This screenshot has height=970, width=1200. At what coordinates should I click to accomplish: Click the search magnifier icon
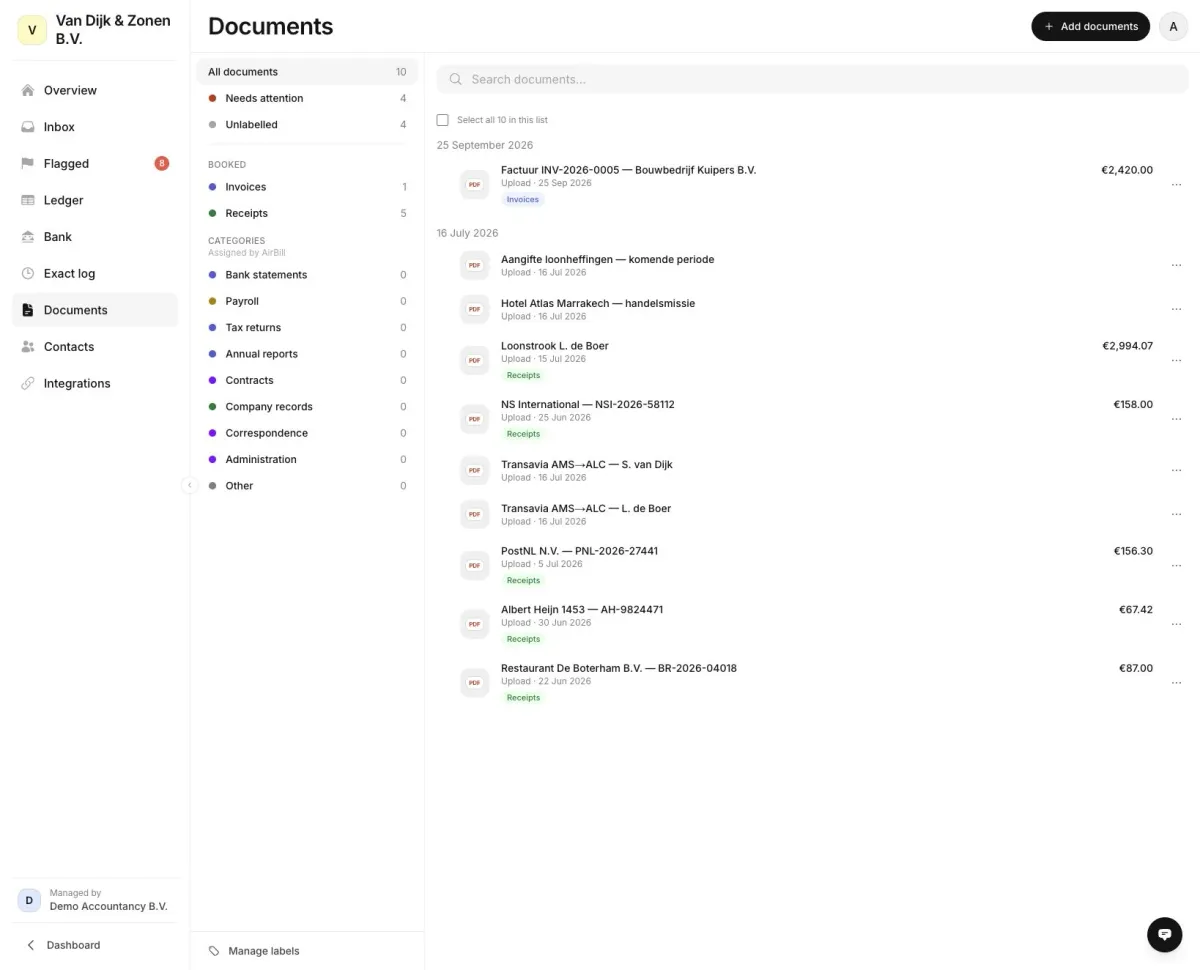point(456,79)
